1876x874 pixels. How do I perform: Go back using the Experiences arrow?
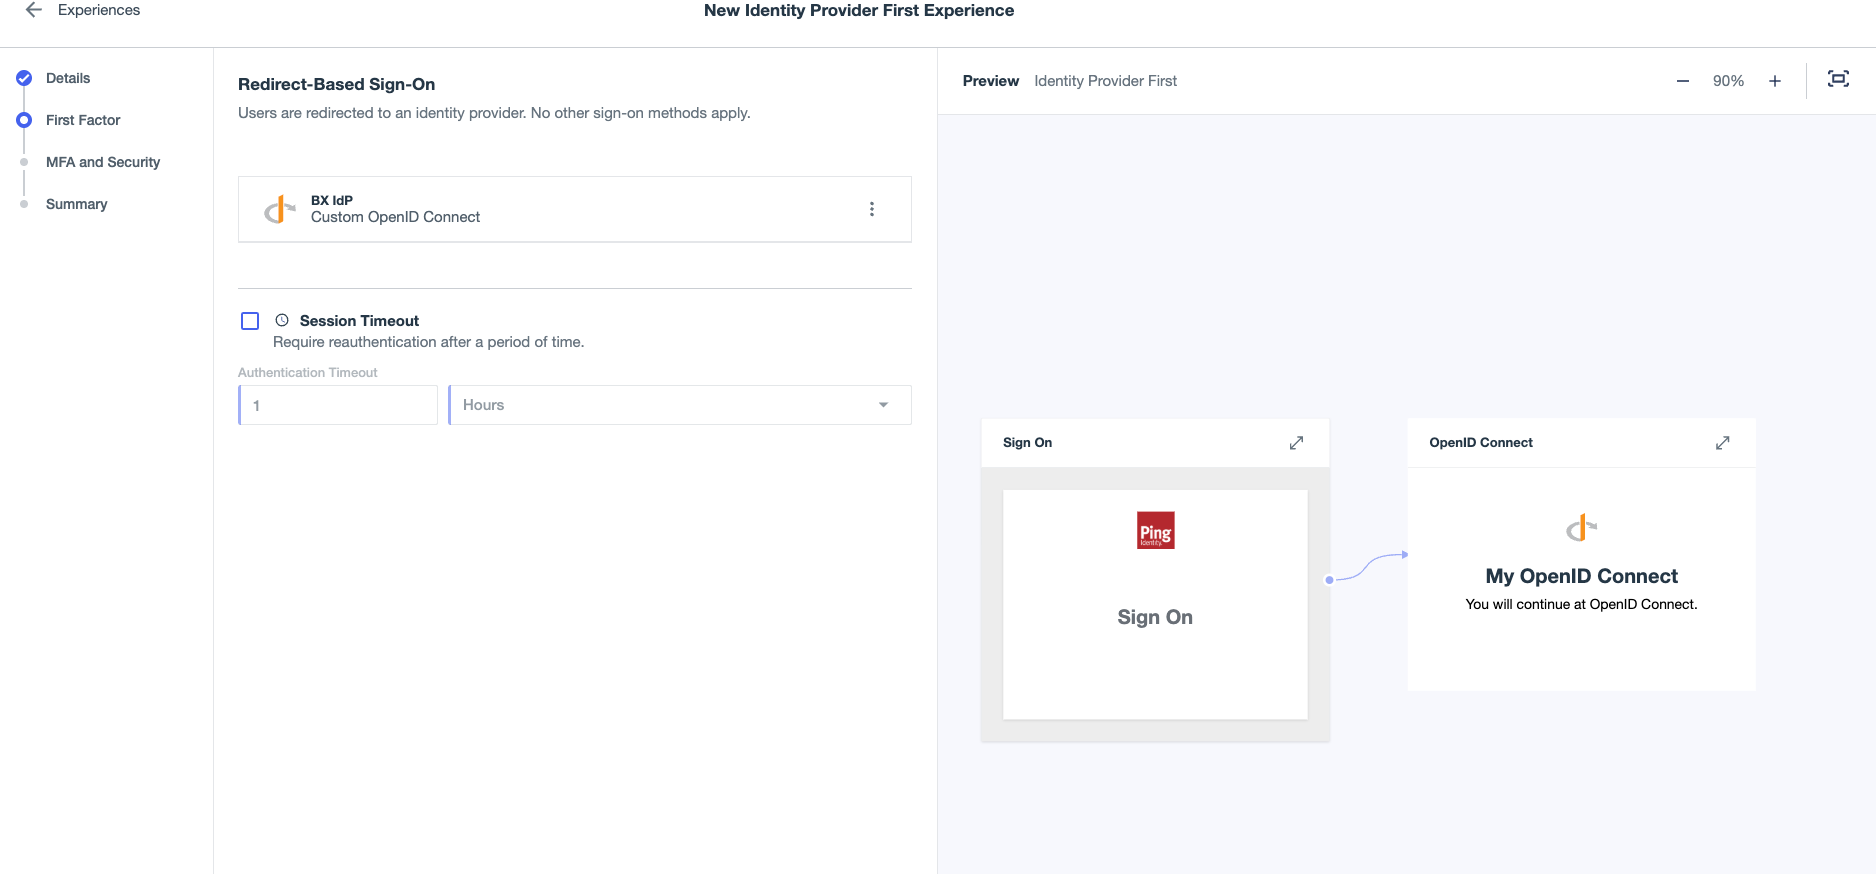[33, 10]
